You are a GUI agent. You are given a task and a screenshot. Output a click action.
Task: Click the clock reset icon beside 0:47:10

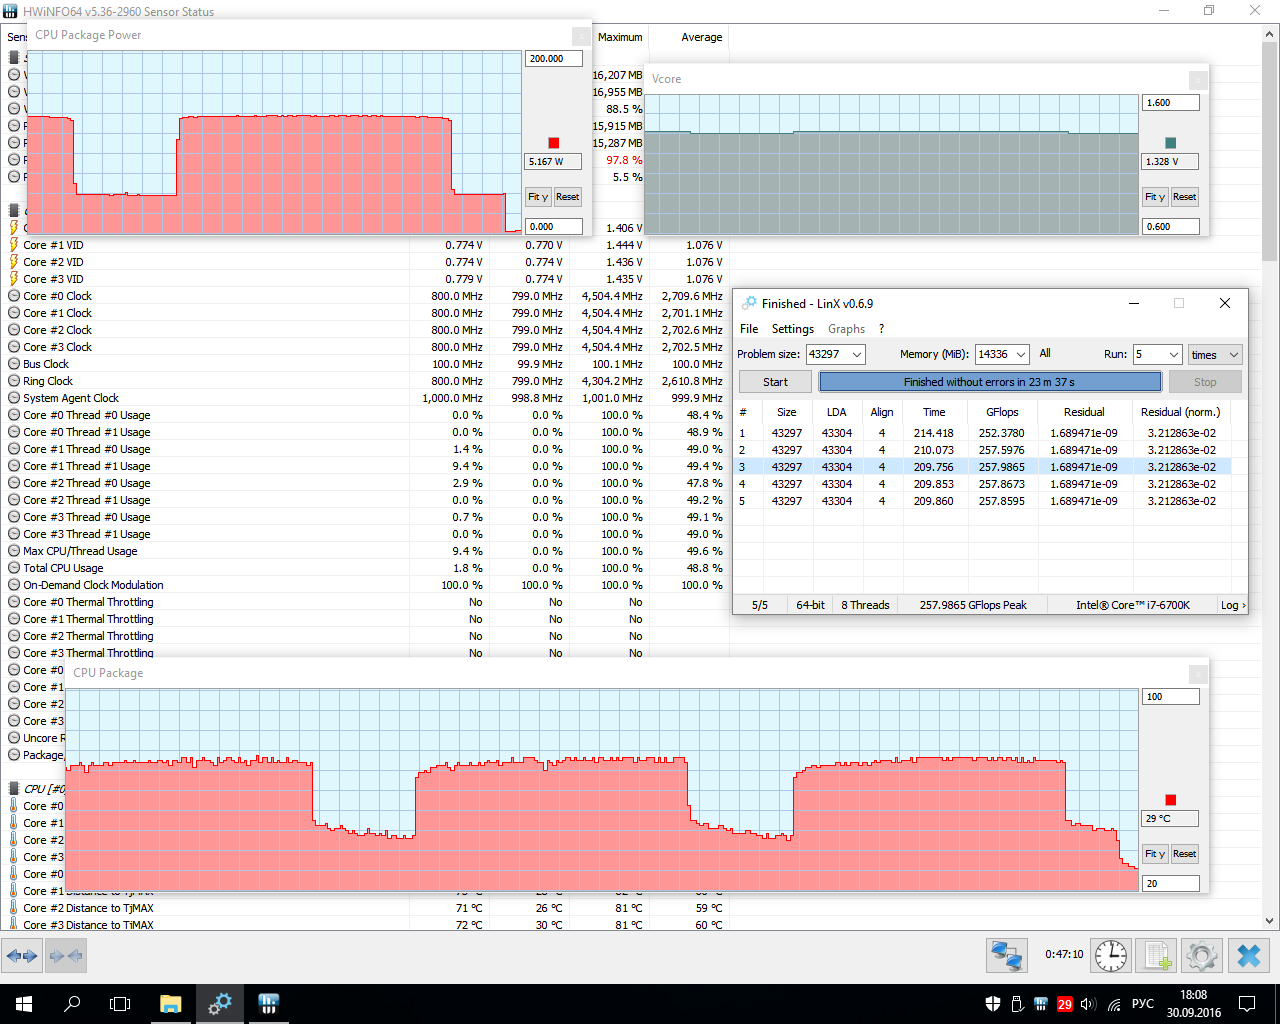1111,956
